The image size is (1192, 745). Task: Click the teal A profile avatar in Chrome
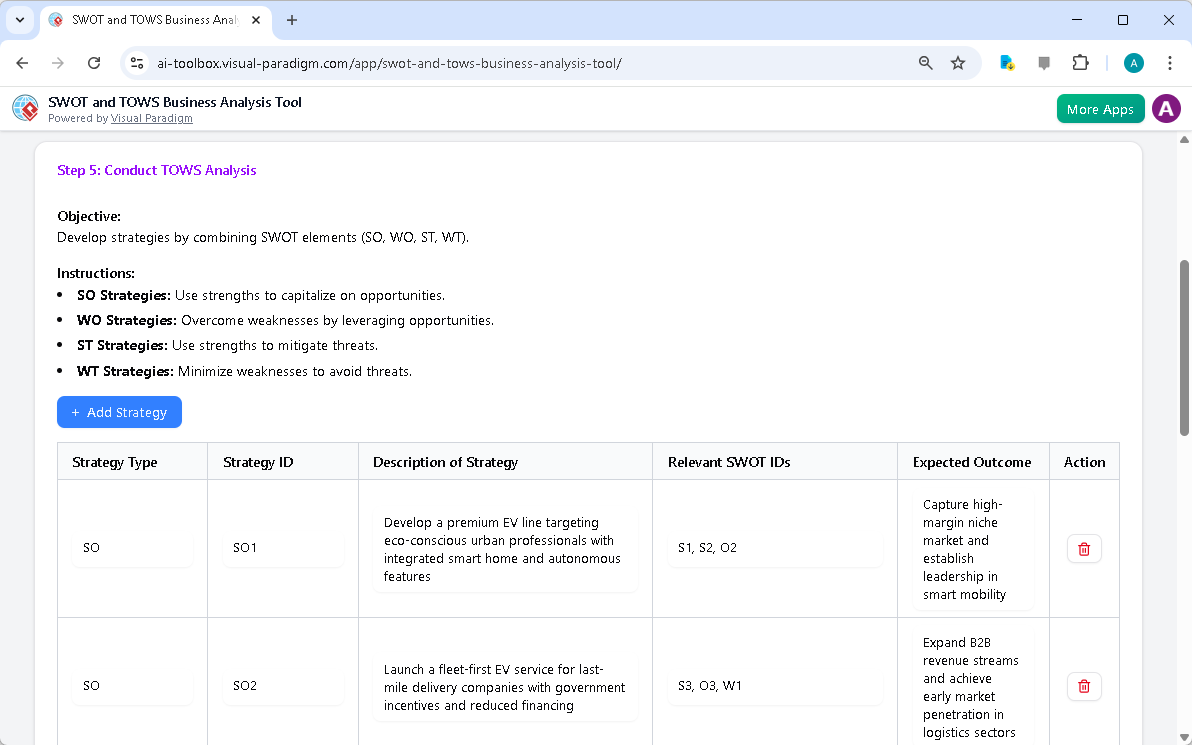coord(1133,62)
